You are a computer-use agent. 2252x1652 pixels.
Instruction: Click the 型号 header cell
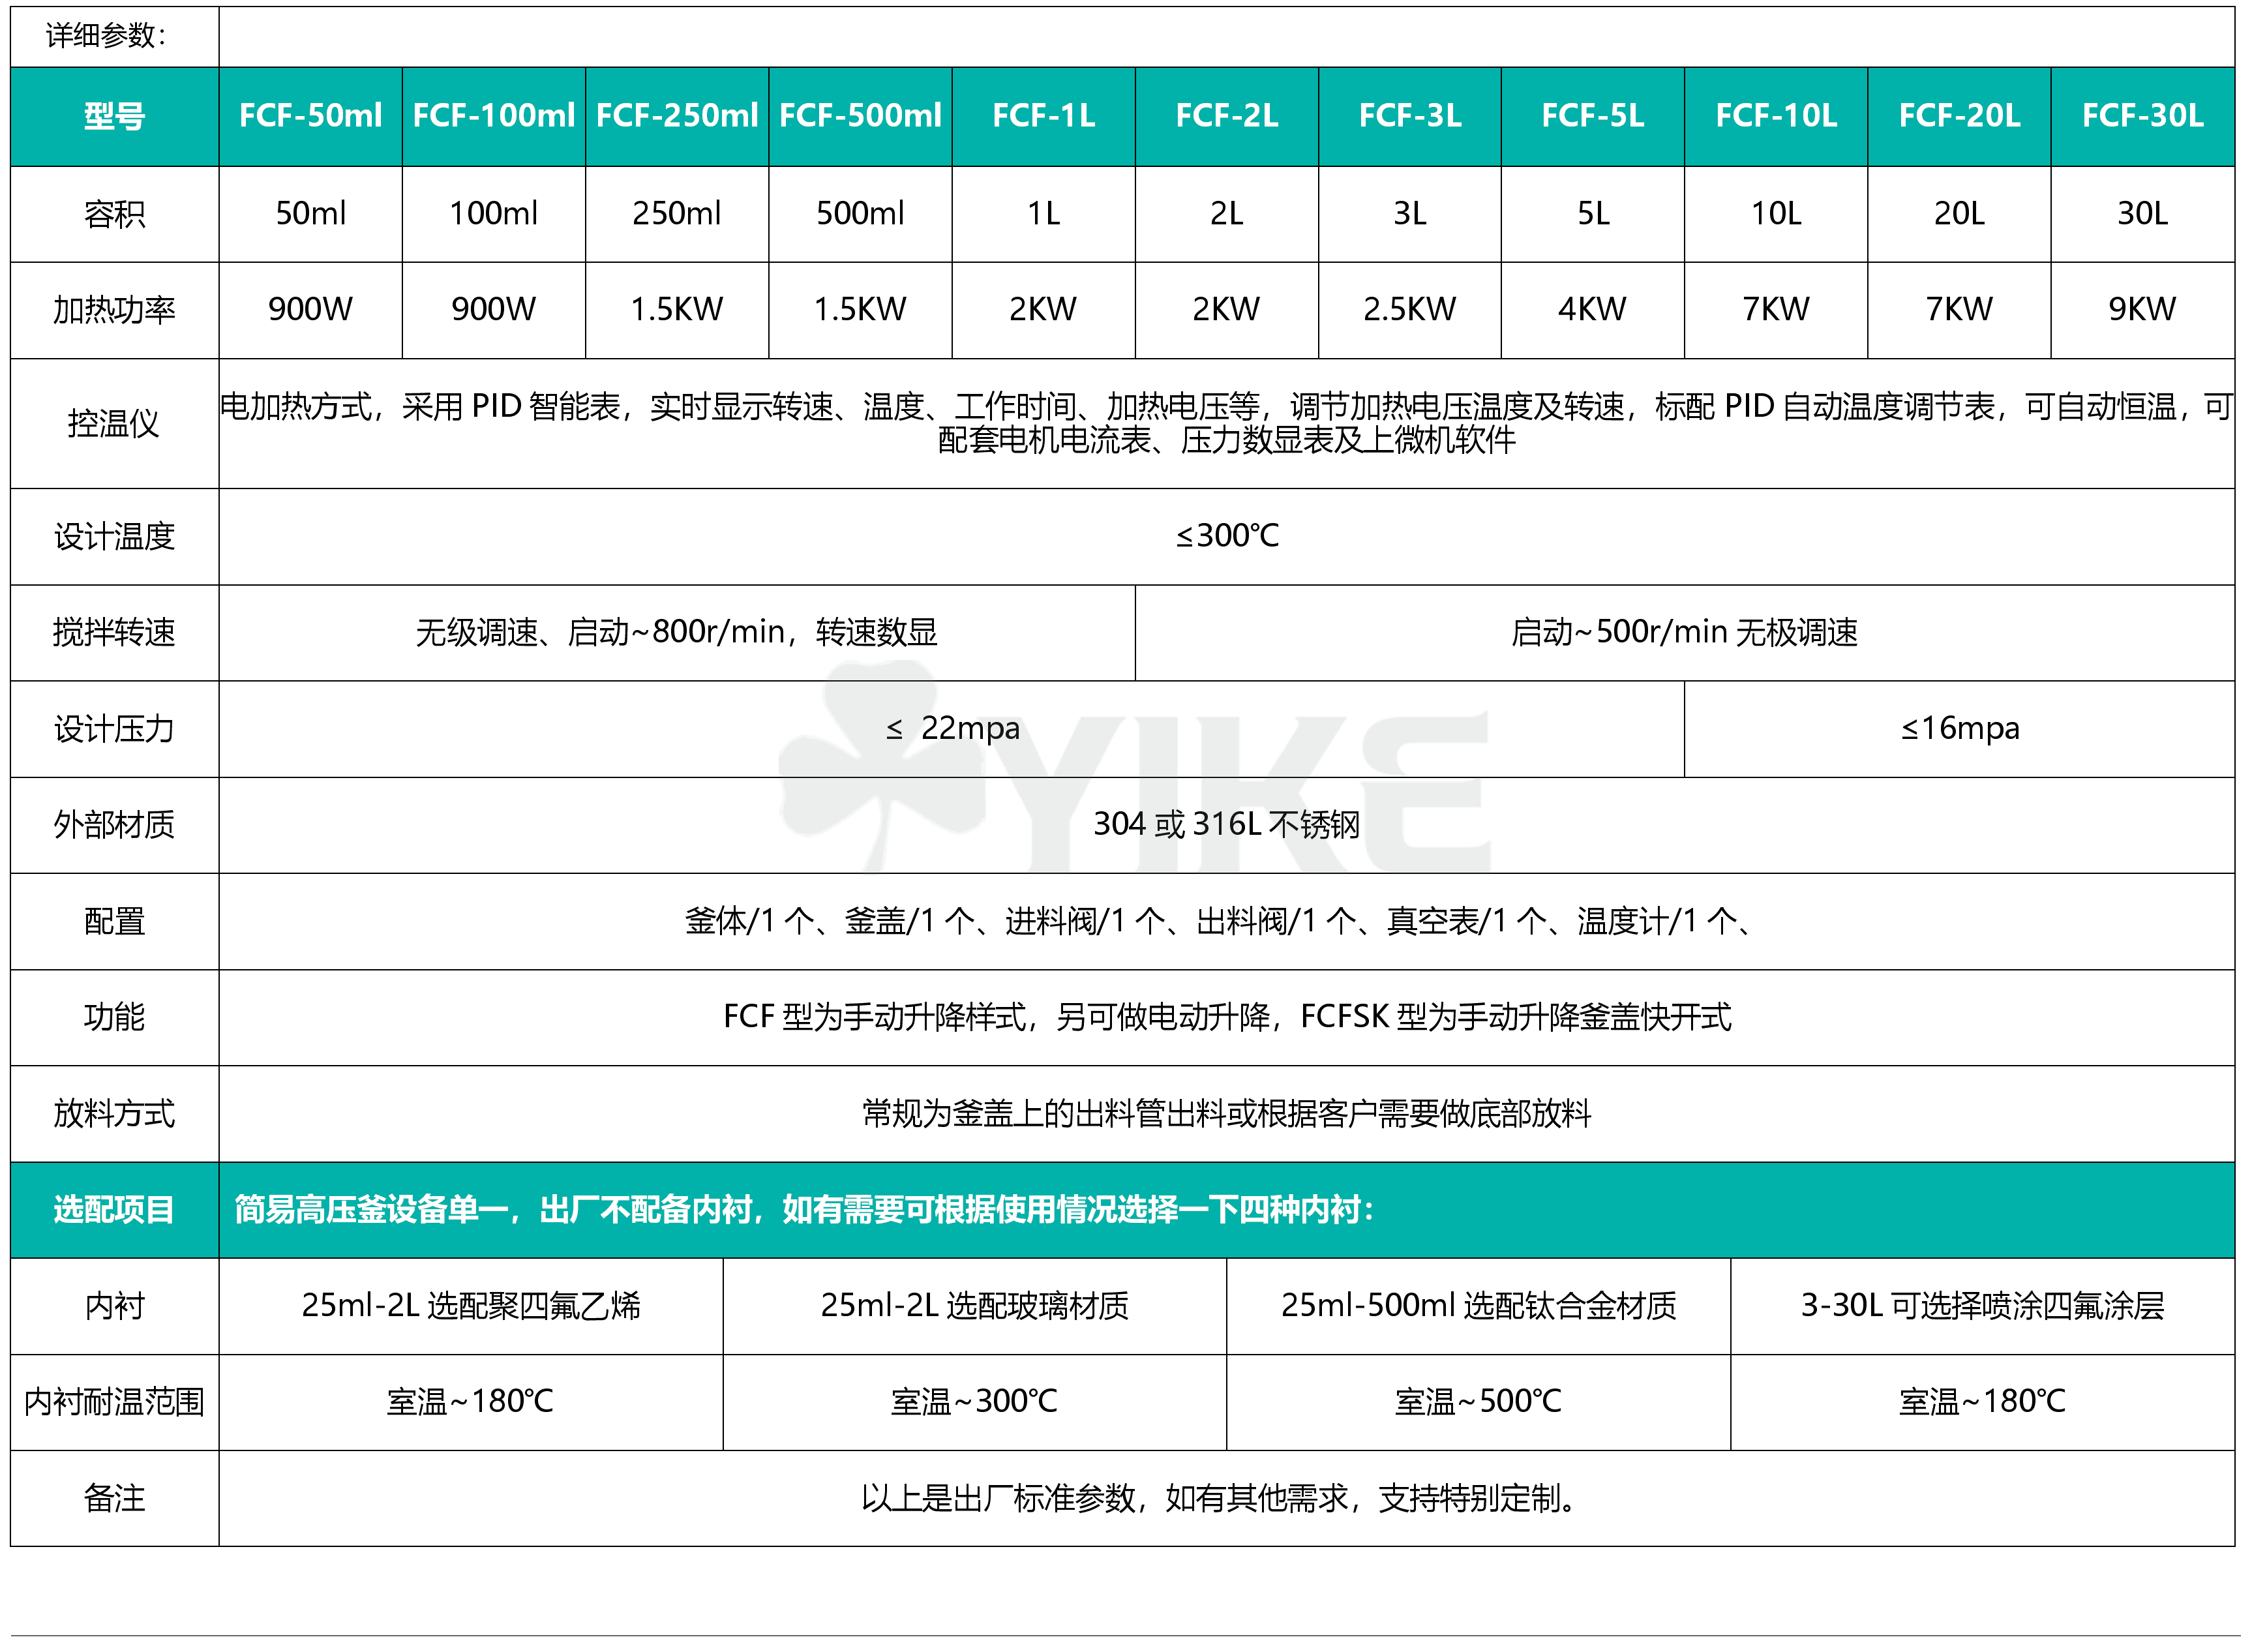(114, 116)
